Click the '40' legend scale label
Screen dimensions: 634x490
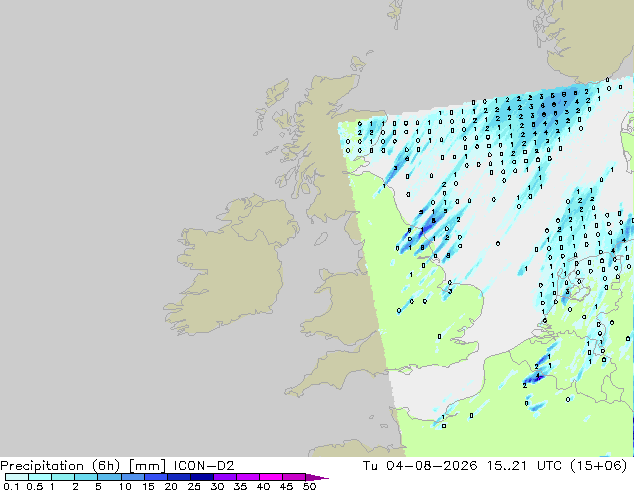click(263, 486)
